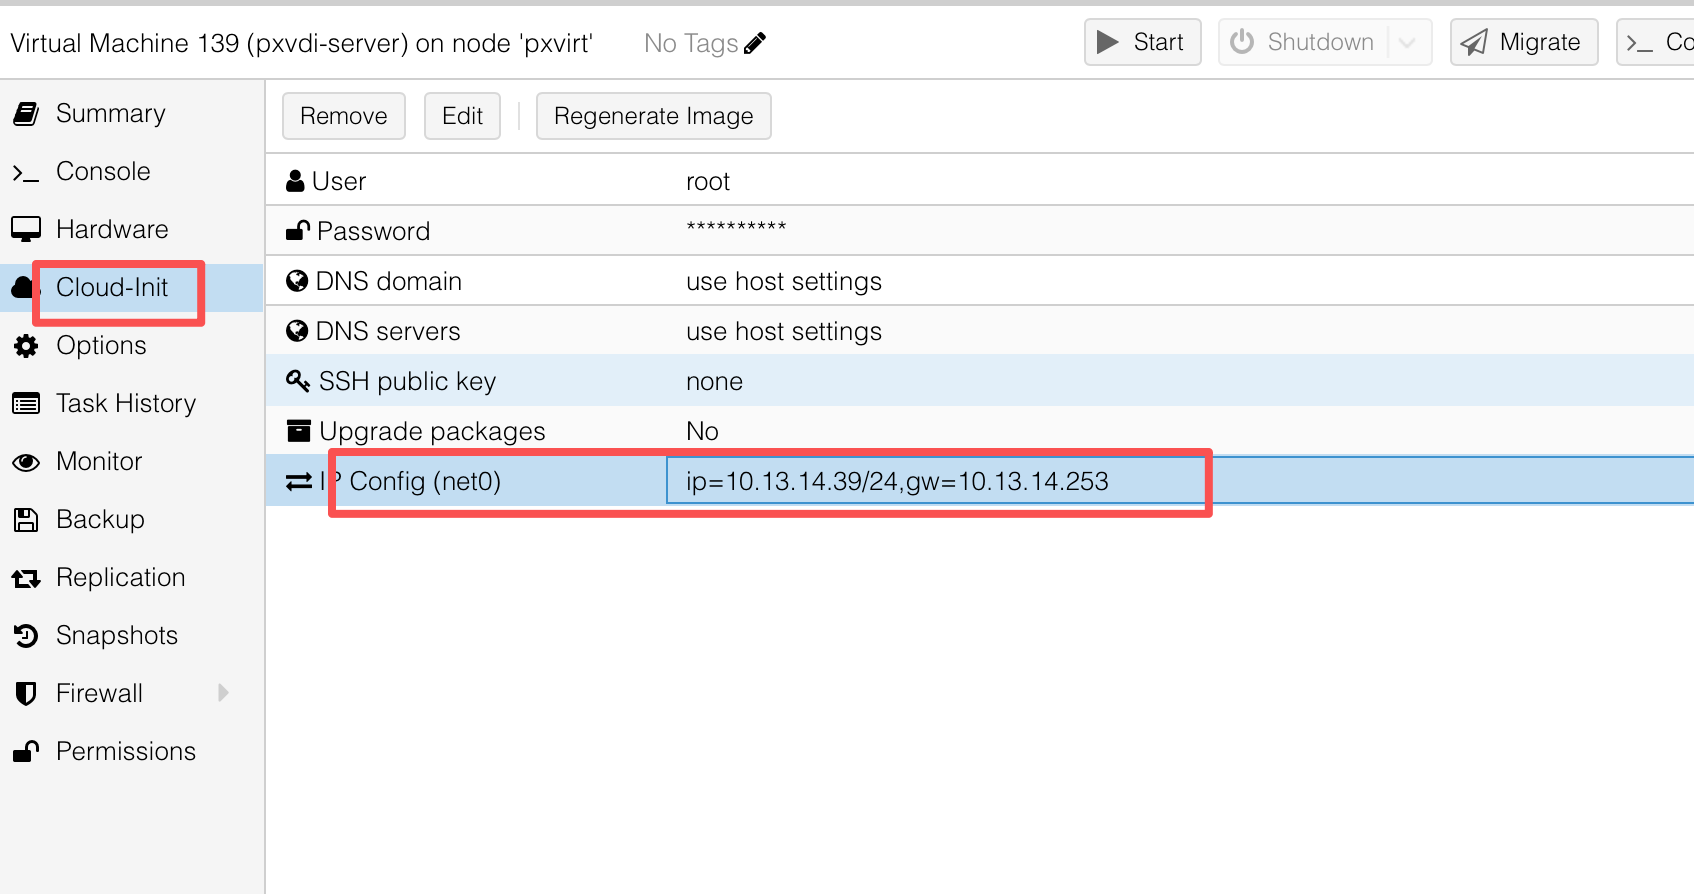
Task: Click the Regenerate Image button
Action: (x=654, y=116)
